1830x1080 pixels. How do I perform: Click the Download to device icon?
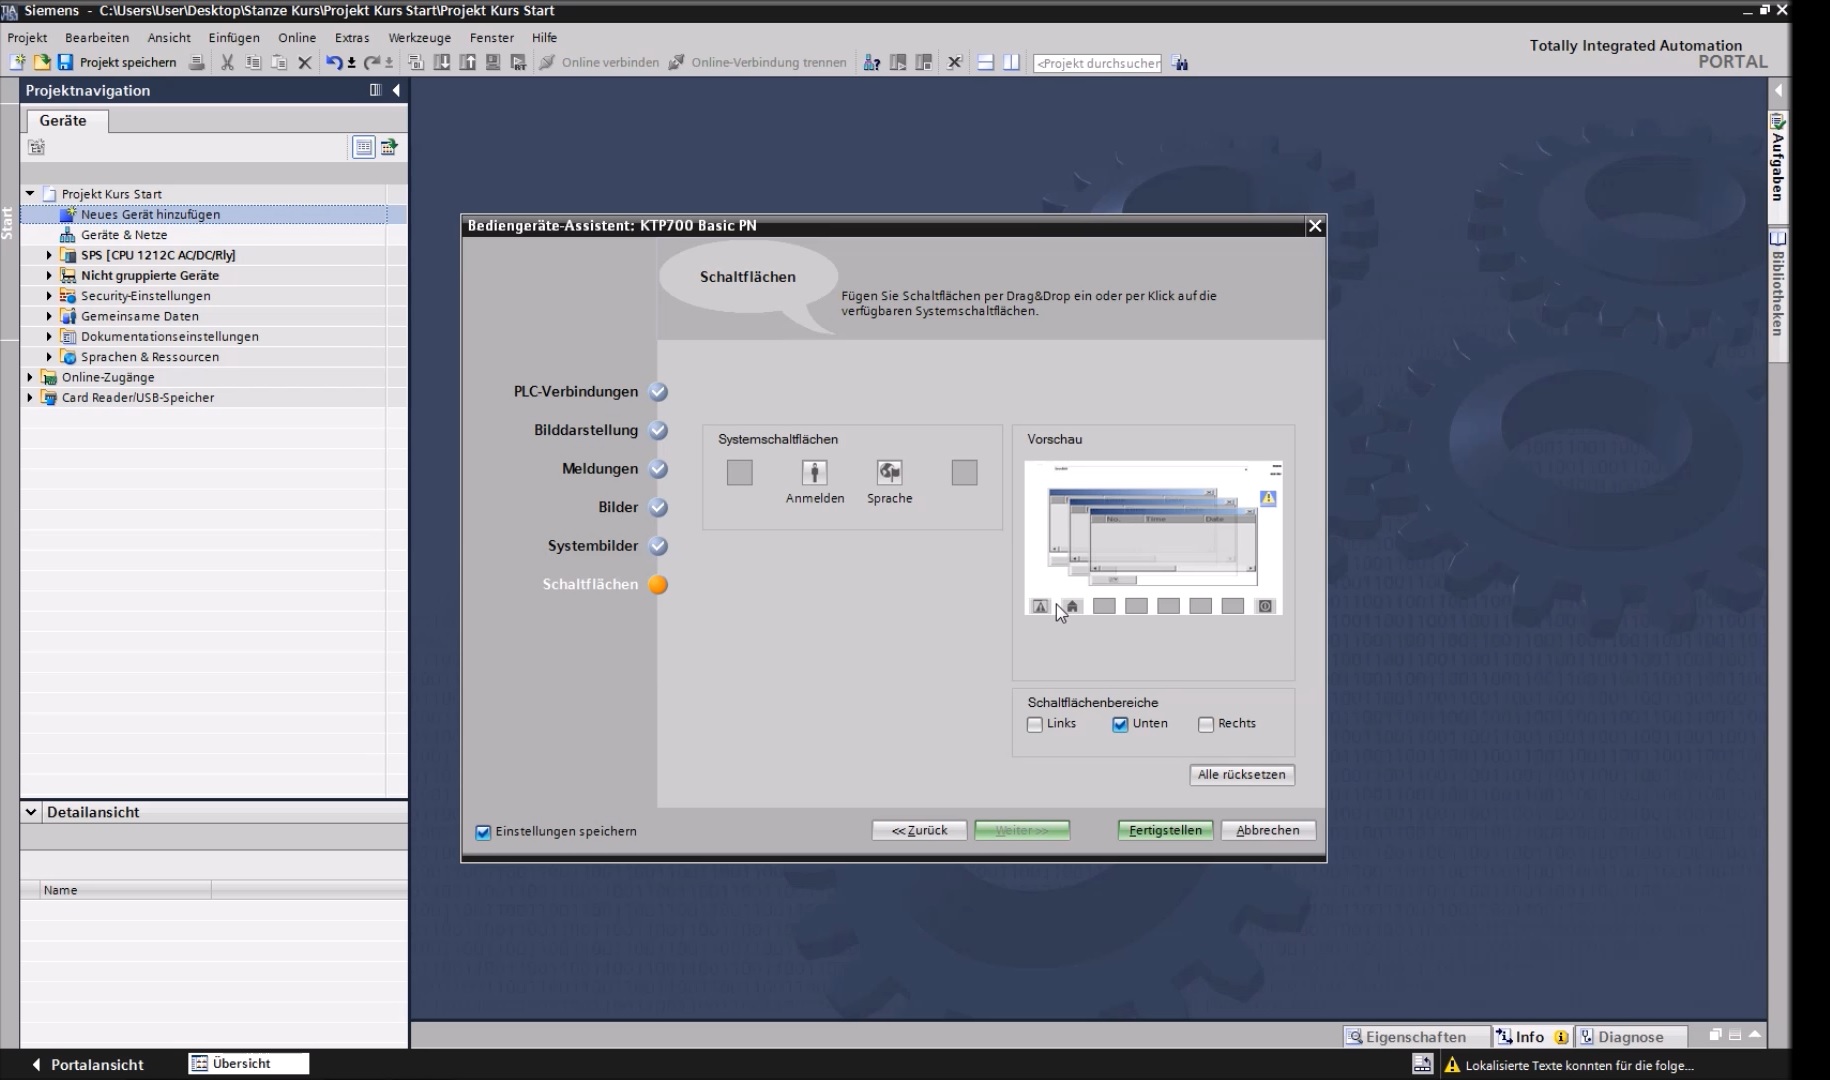pos(441,62)
